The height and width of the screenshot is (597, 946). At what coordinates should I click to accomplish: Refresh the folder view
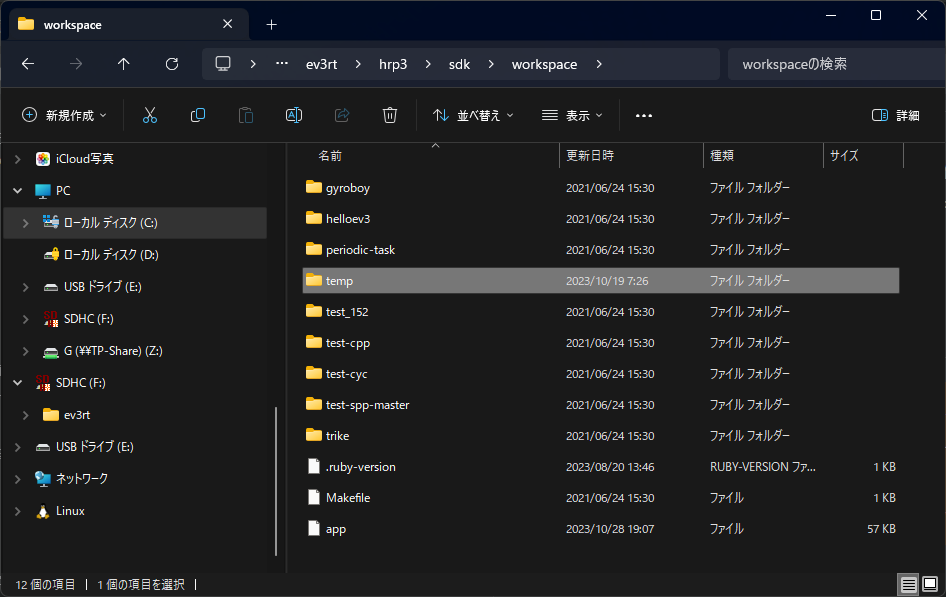(x=171, y=63)
